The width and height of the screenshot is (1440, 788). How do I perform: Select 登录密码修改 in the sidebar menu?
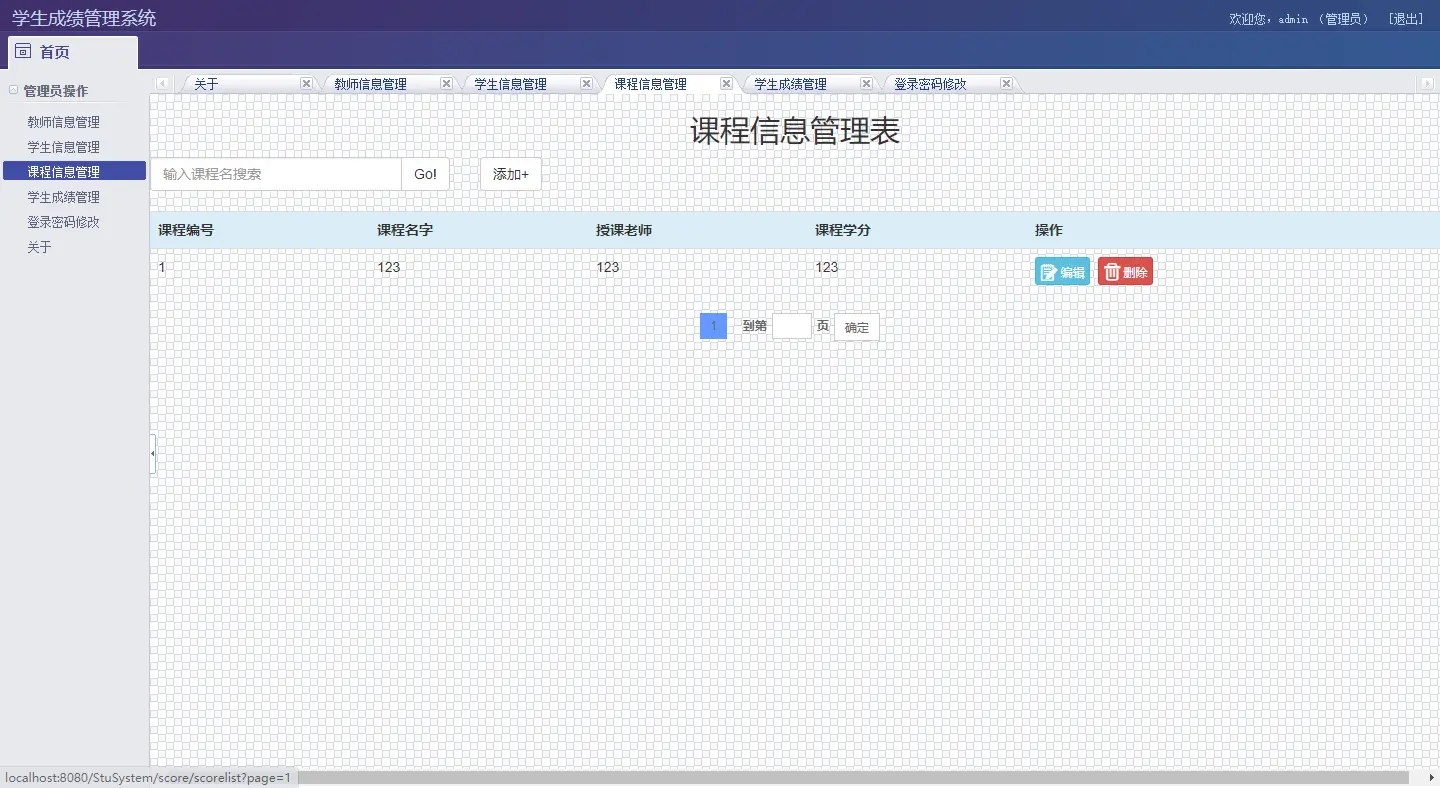coord(63,221)
